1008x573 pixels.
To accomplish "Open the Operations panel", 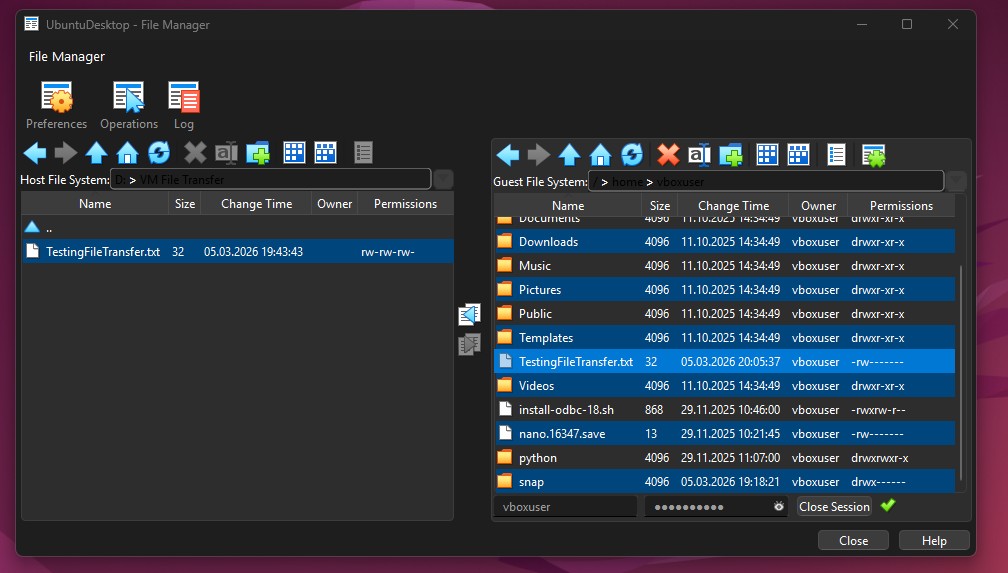I will [x=129, y=105].
